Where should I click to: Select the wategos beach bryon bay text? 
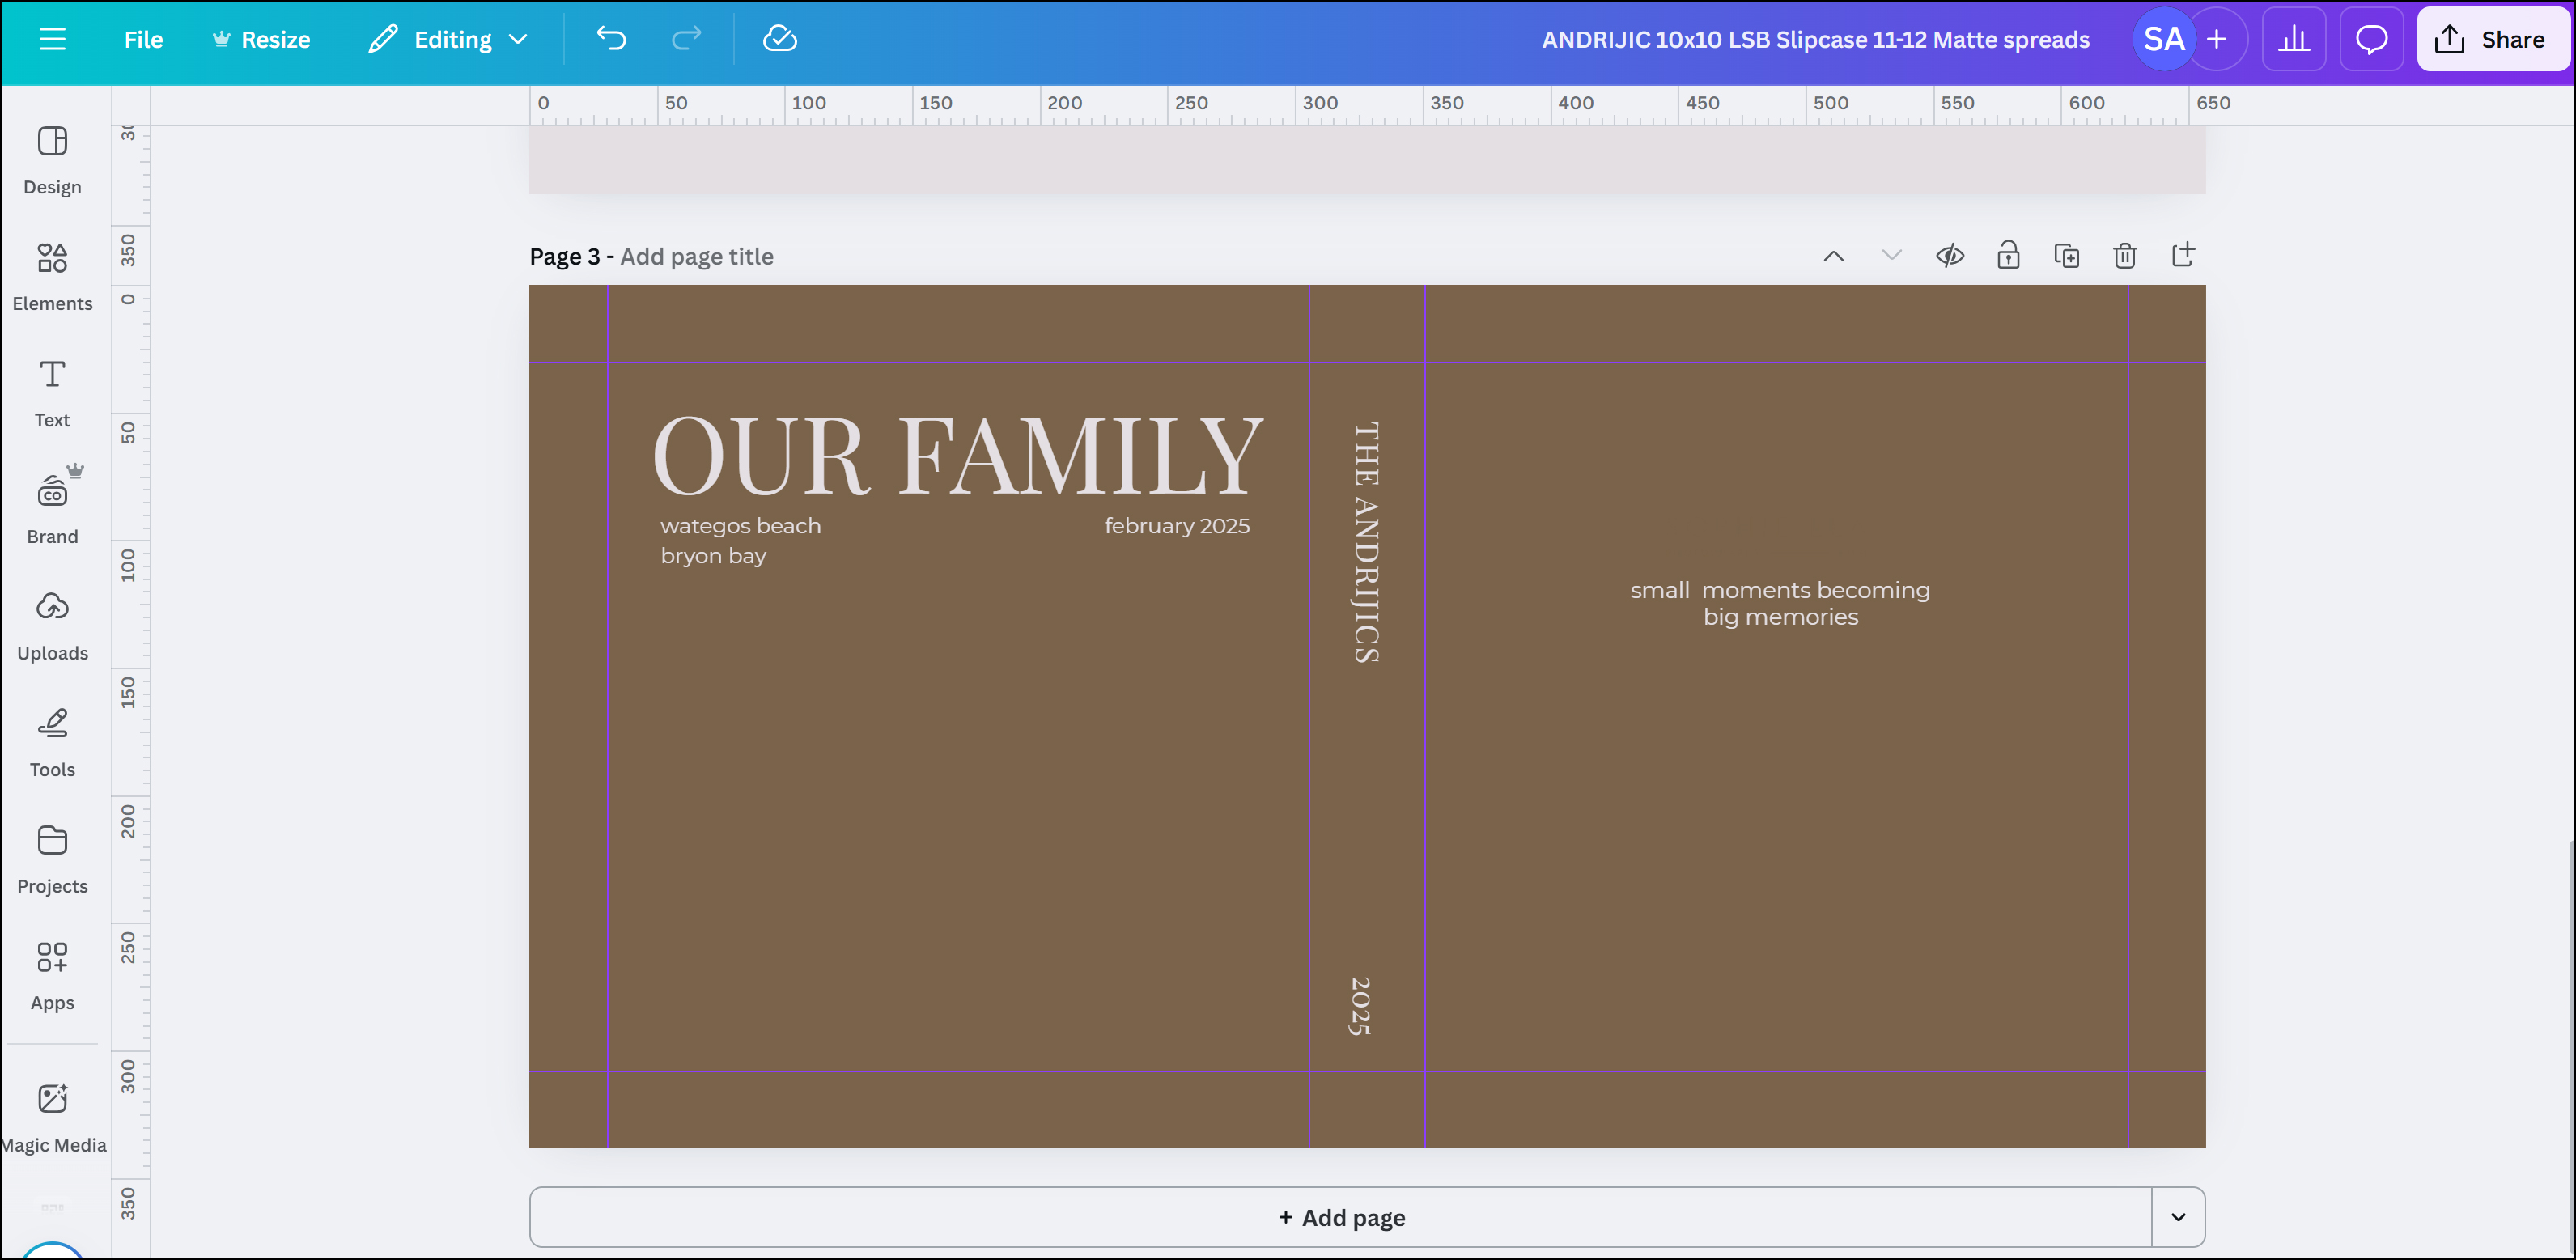[740, 540]
